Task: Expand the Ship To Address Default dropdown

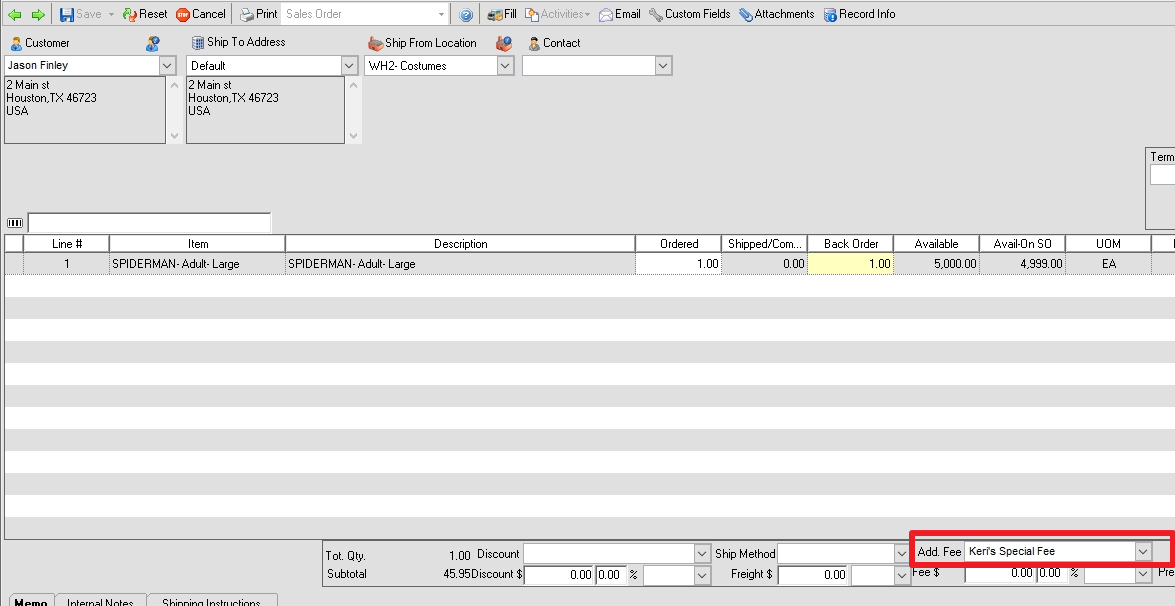Action: click(349, 66)
